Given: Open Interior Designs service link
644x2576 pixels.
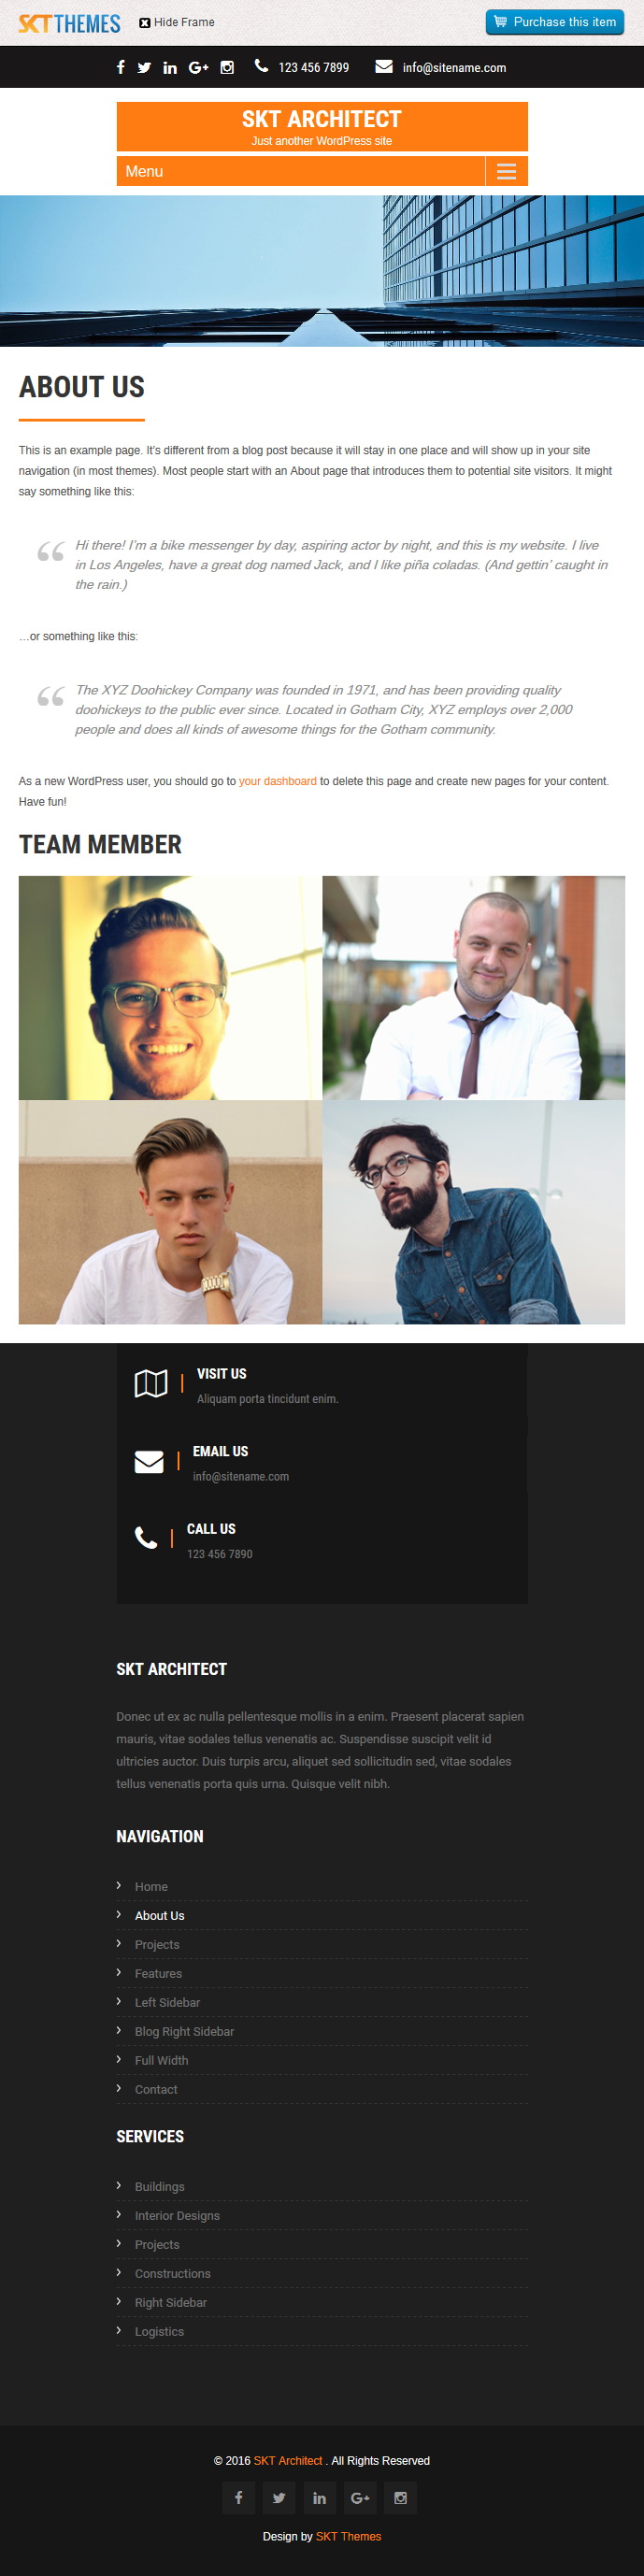Looking at the screenshot, I should tap(177, 2215).
